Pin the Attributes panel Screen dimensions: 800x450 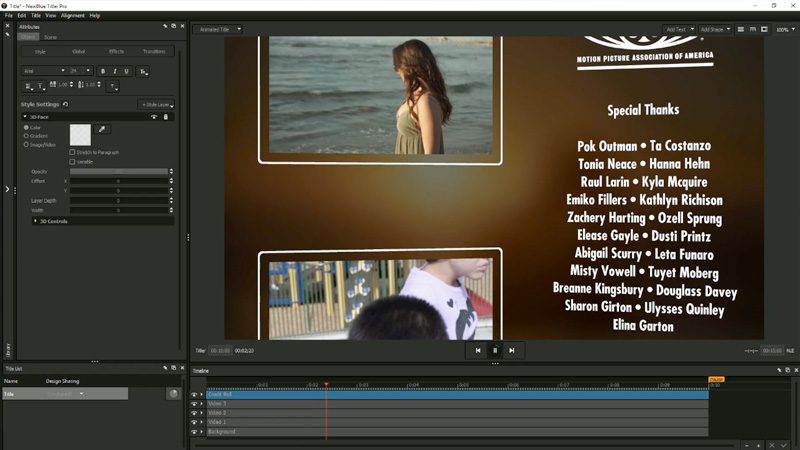coord(165,26)
